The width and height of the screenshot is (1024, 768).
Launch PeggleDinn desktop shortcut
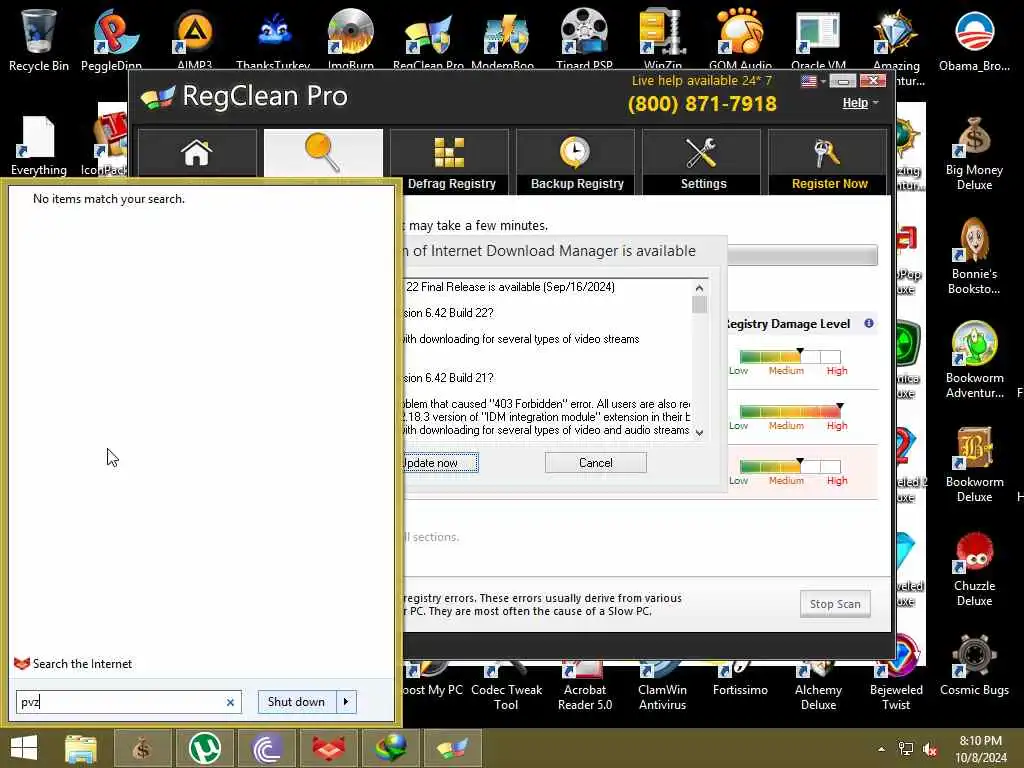112,39
